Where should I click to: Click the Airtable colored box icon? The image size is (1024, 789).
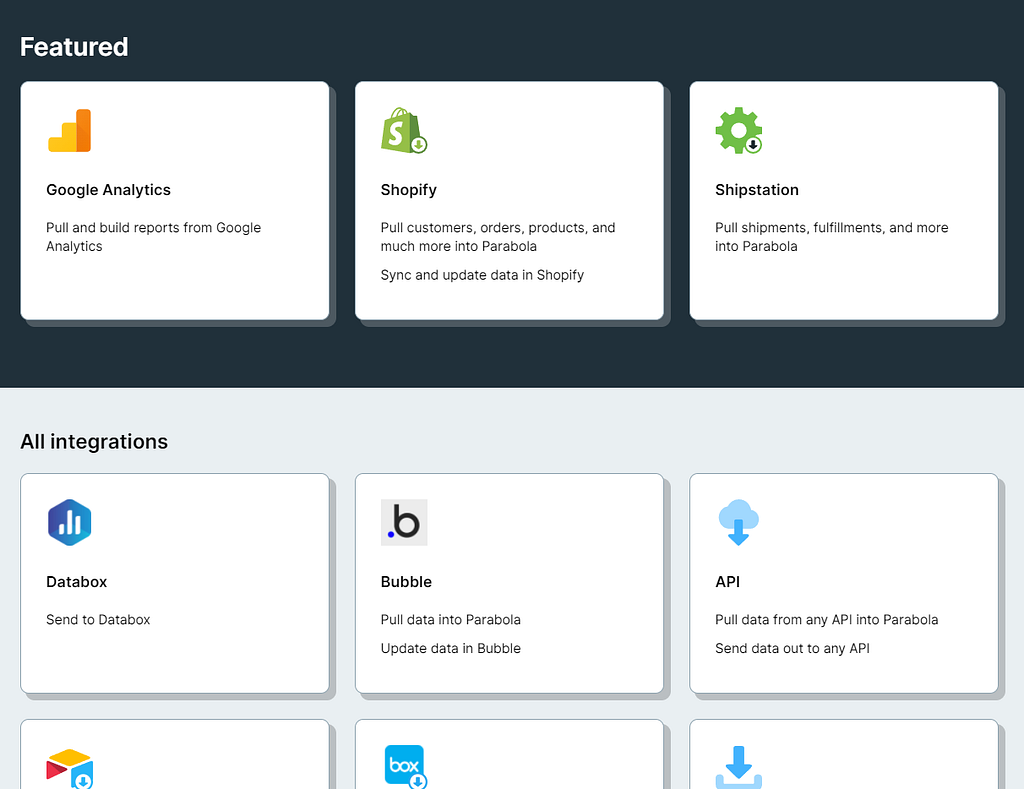point(69,769)
